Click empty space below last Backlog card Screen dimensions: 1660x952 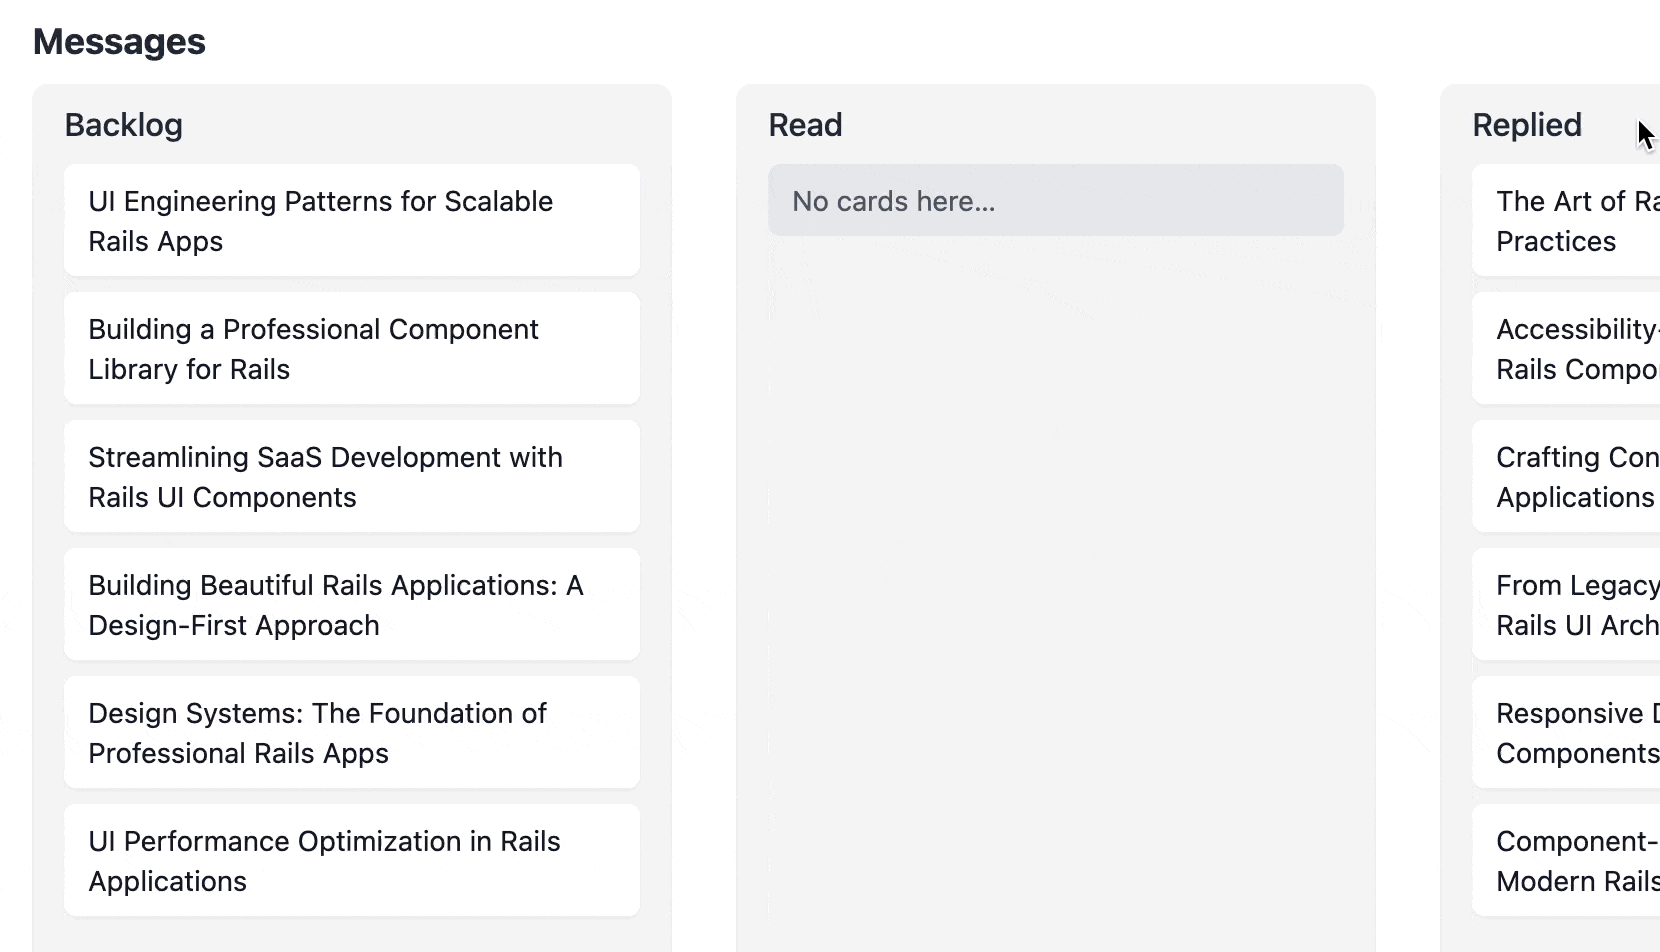click(x=351, y=934)
